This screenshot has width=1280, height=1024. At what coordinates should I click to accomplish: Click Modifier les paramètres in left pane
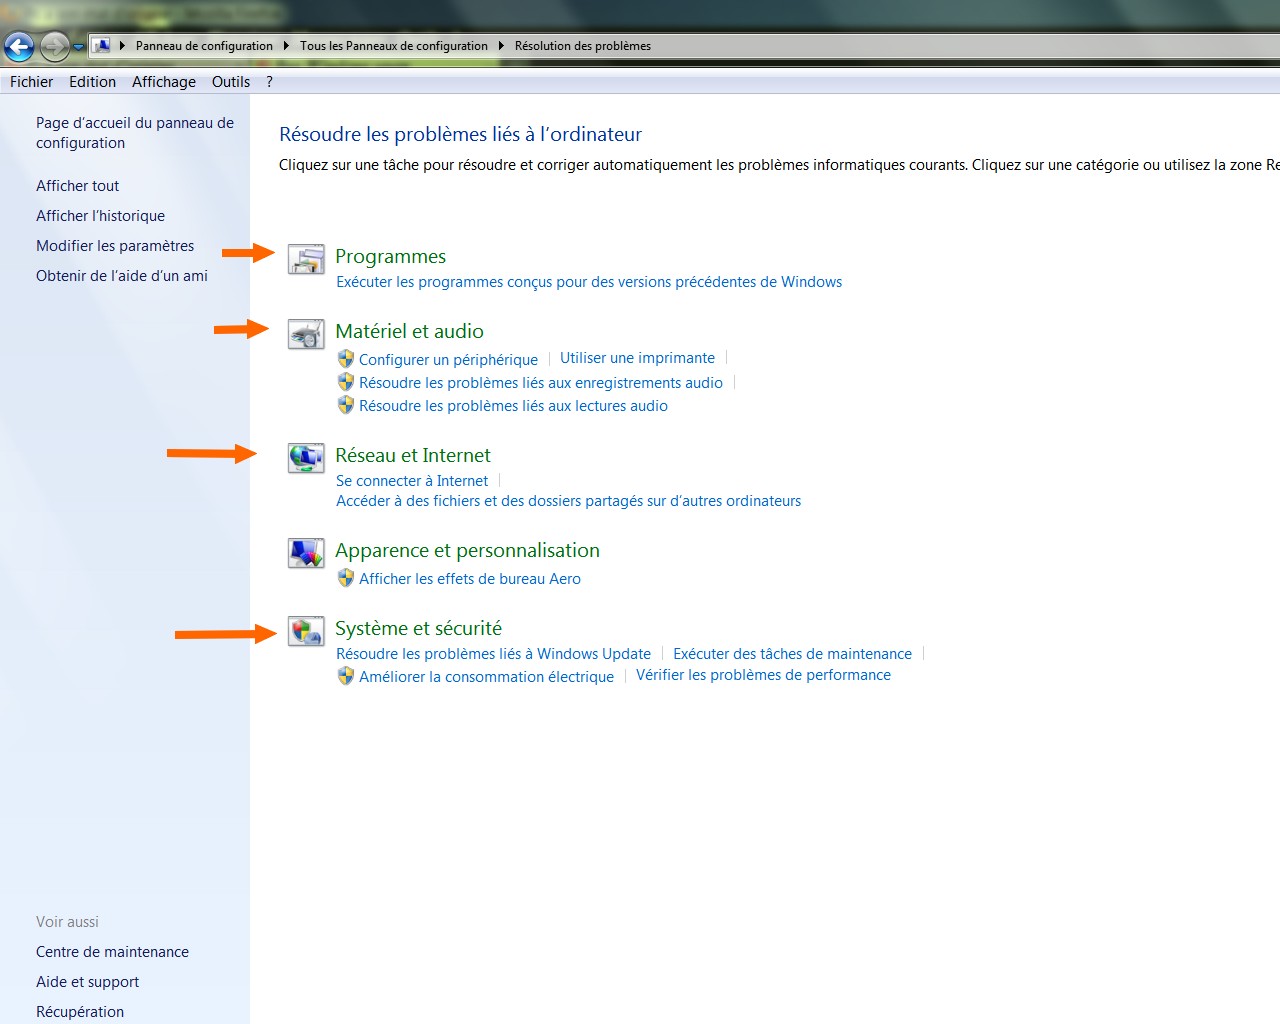click(x=115, y=246)
